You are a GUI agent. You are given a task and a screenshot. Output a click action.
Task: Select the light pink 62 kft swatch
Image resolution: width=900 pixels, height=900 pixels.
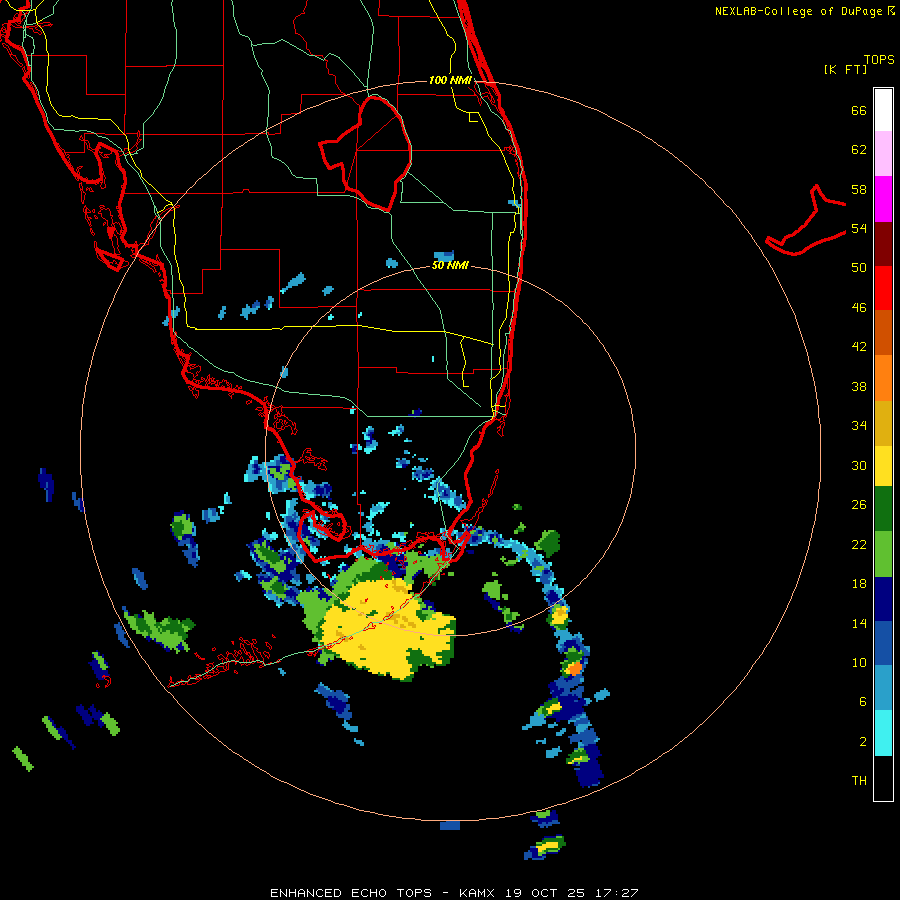point(883,154)
